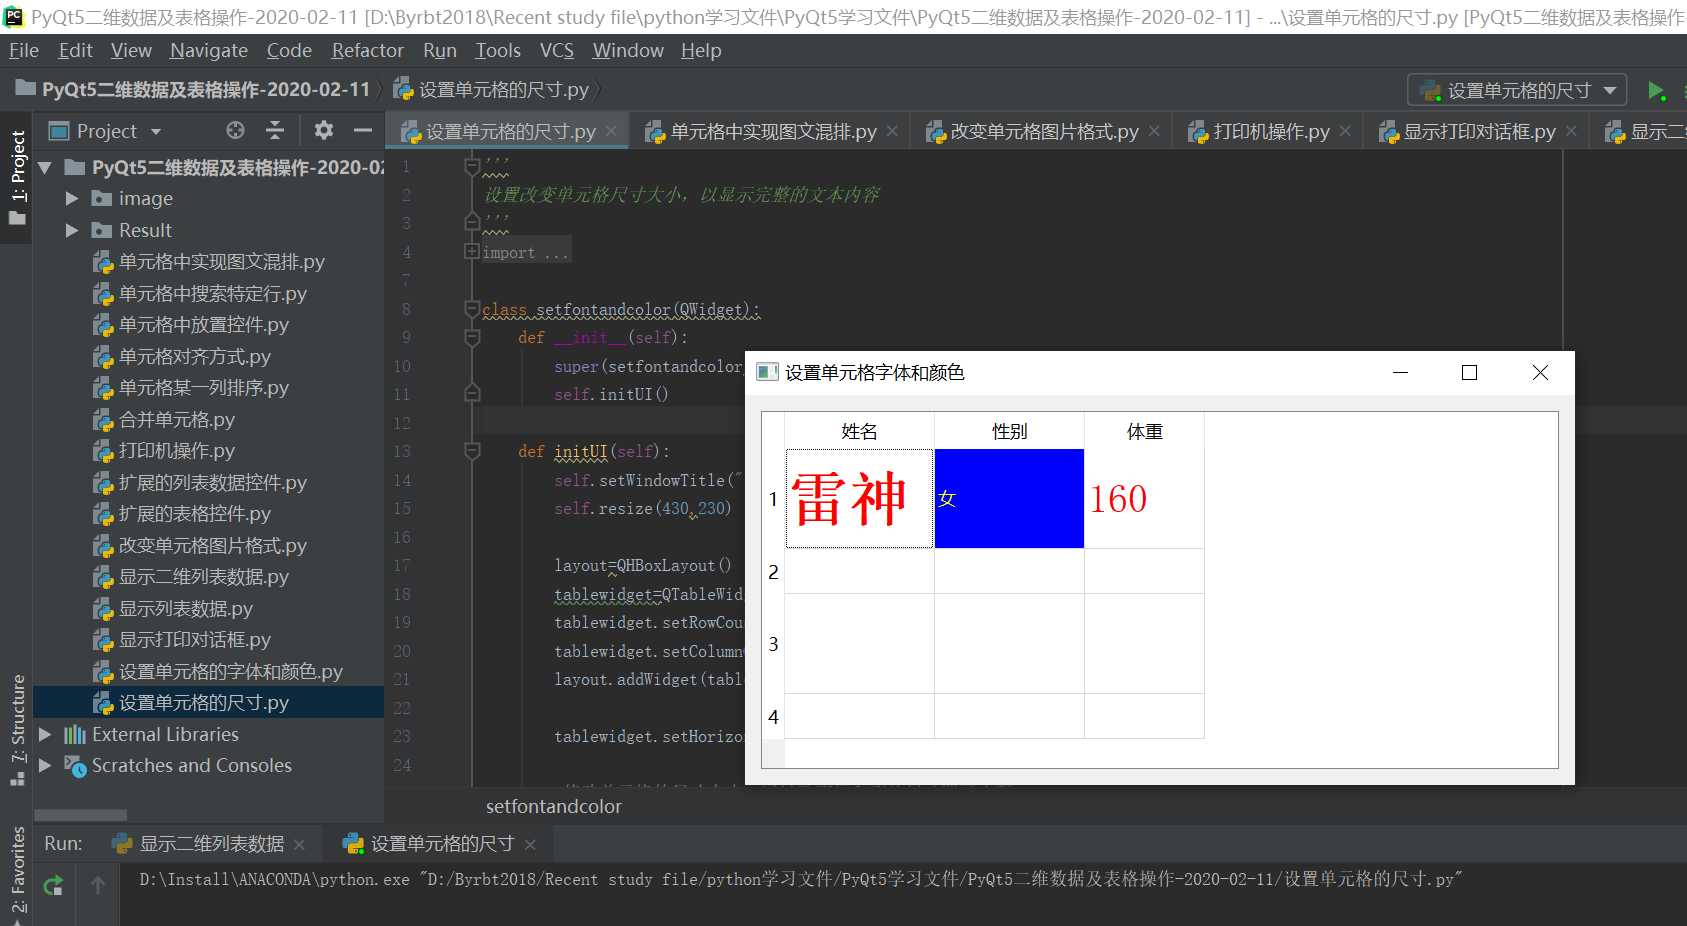Open the 1: Project side tool button
Screen dimensions: 1687x926
pyautogui.click(x=18, y=177)
